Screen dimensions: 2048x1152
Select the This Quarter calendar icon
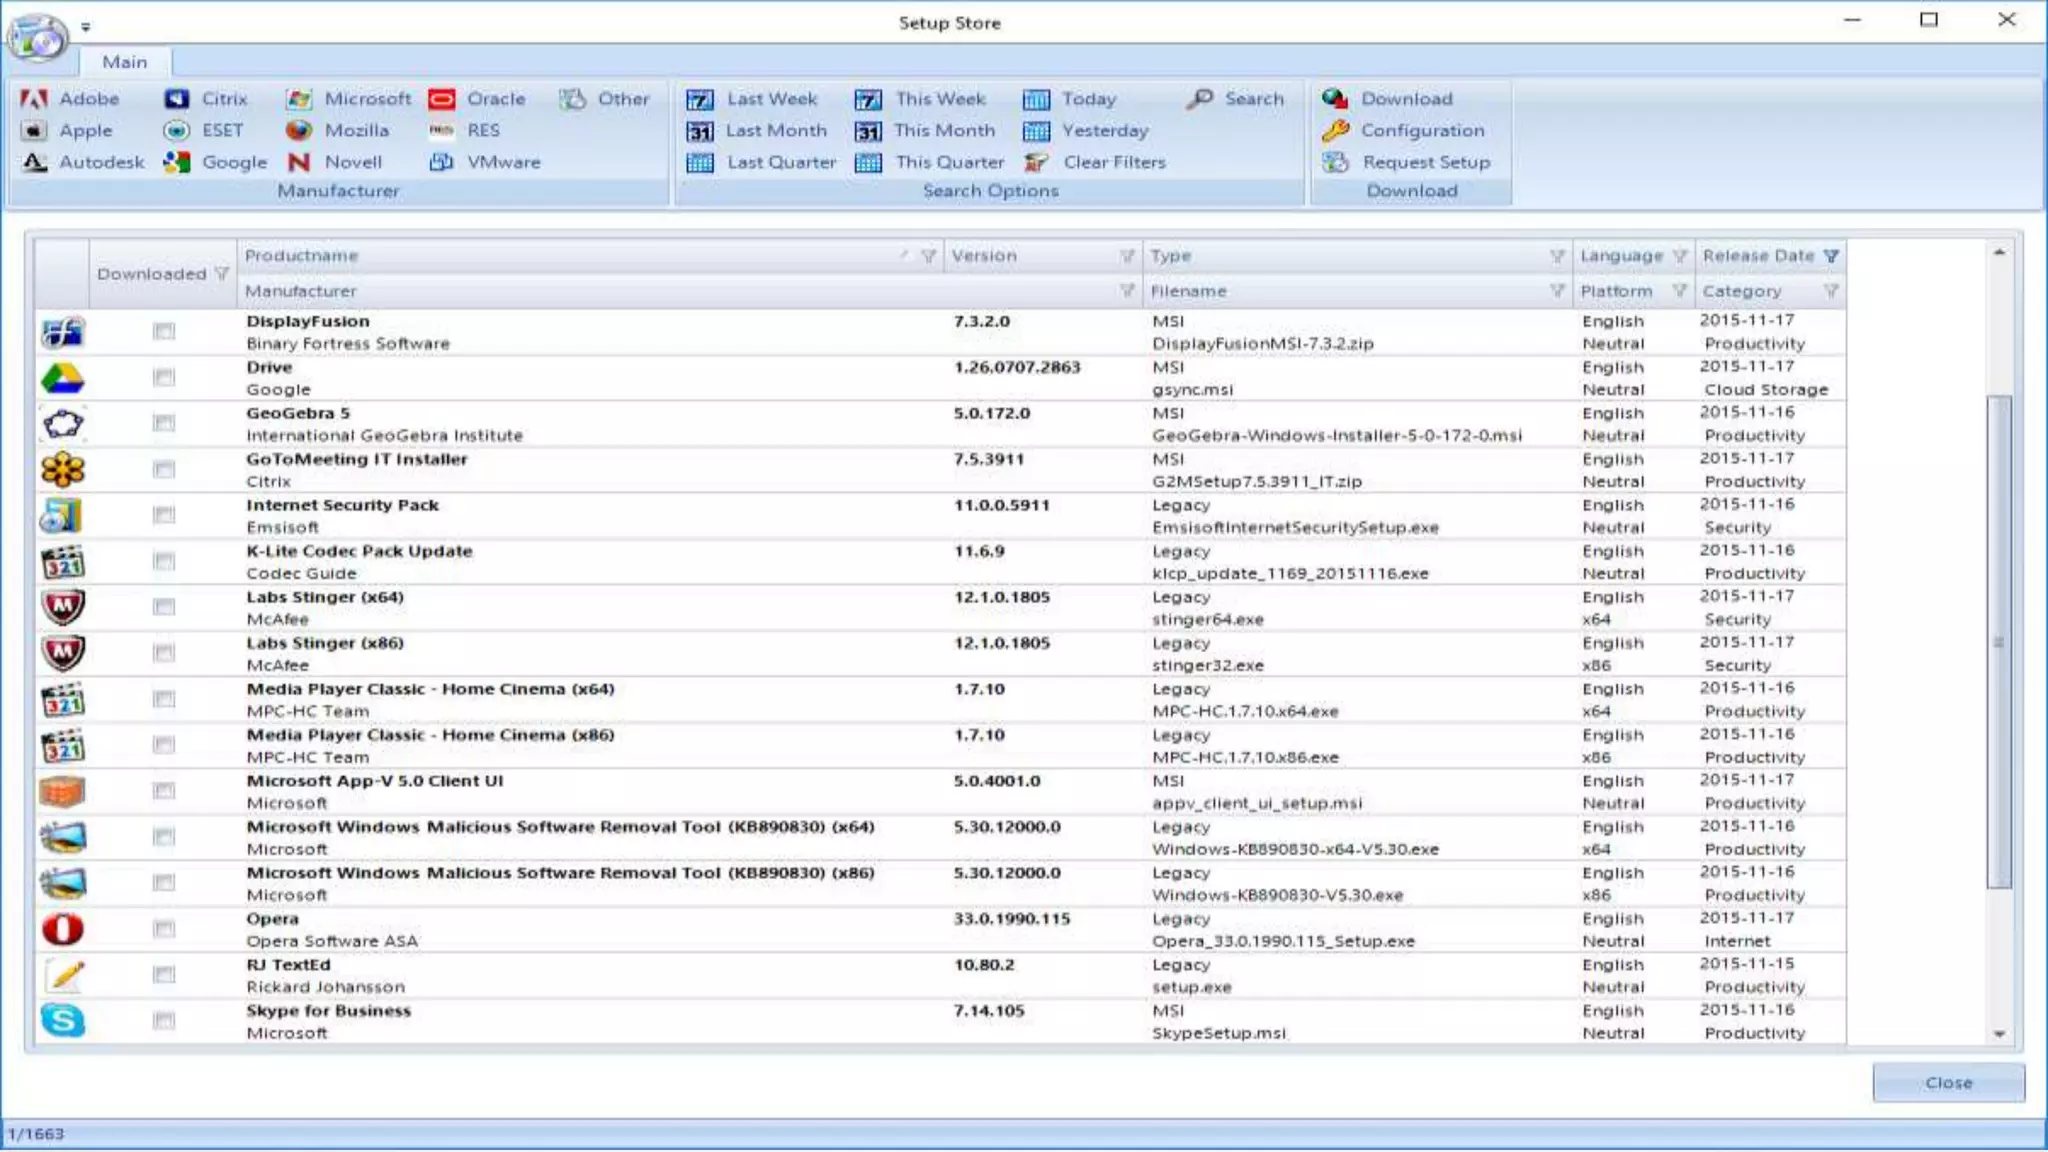coord(868,162)
